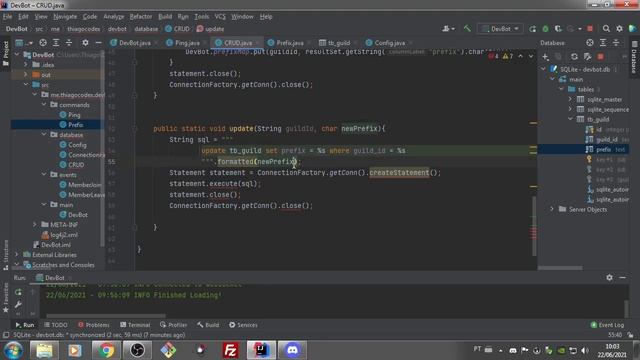The image size is (640, 360).
Task: Jump to next highlighted error arrow
Action: point(531,56)
